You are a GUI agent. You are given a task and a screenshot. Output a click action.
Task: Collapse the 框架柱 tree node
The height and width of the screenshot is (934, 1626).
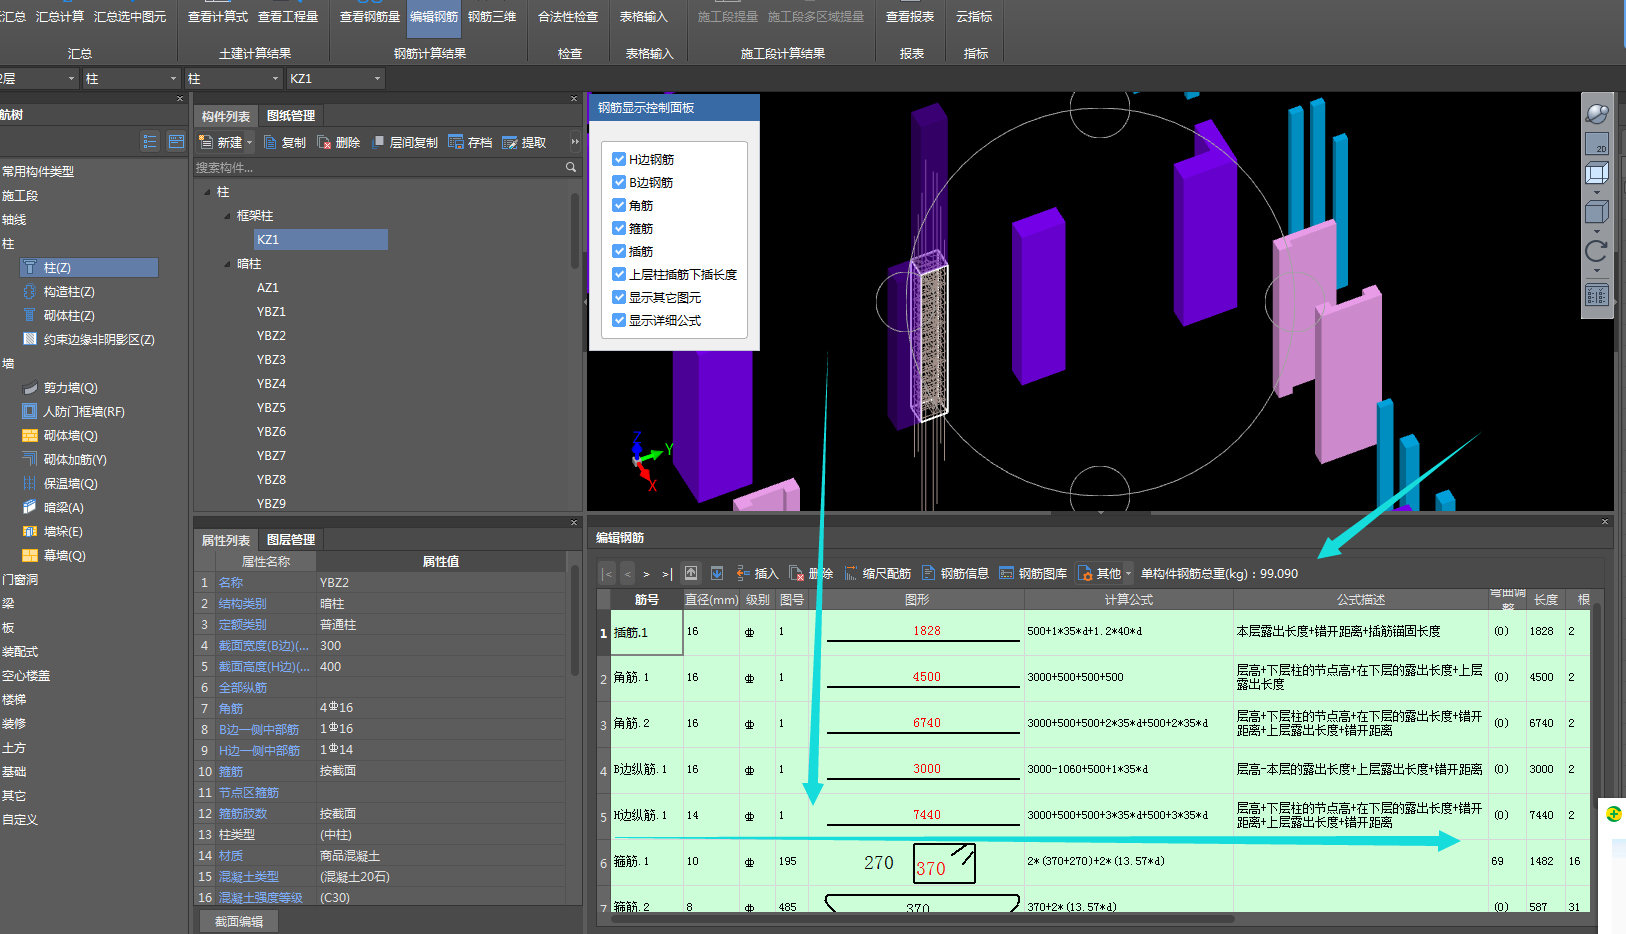point(227,216)
